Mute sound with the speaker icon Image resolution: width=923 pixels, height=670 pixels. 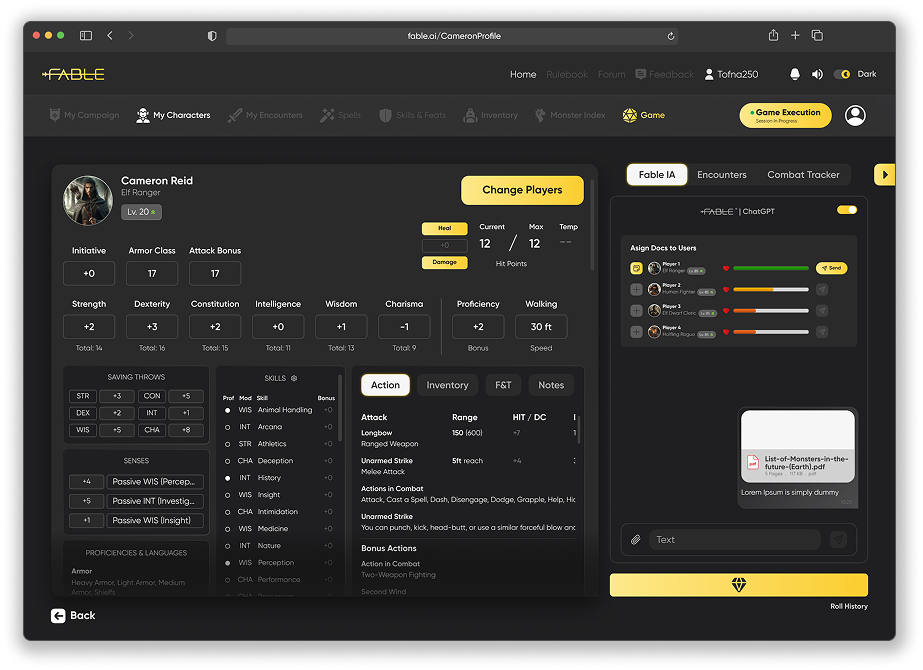click(x=817, y=74)
